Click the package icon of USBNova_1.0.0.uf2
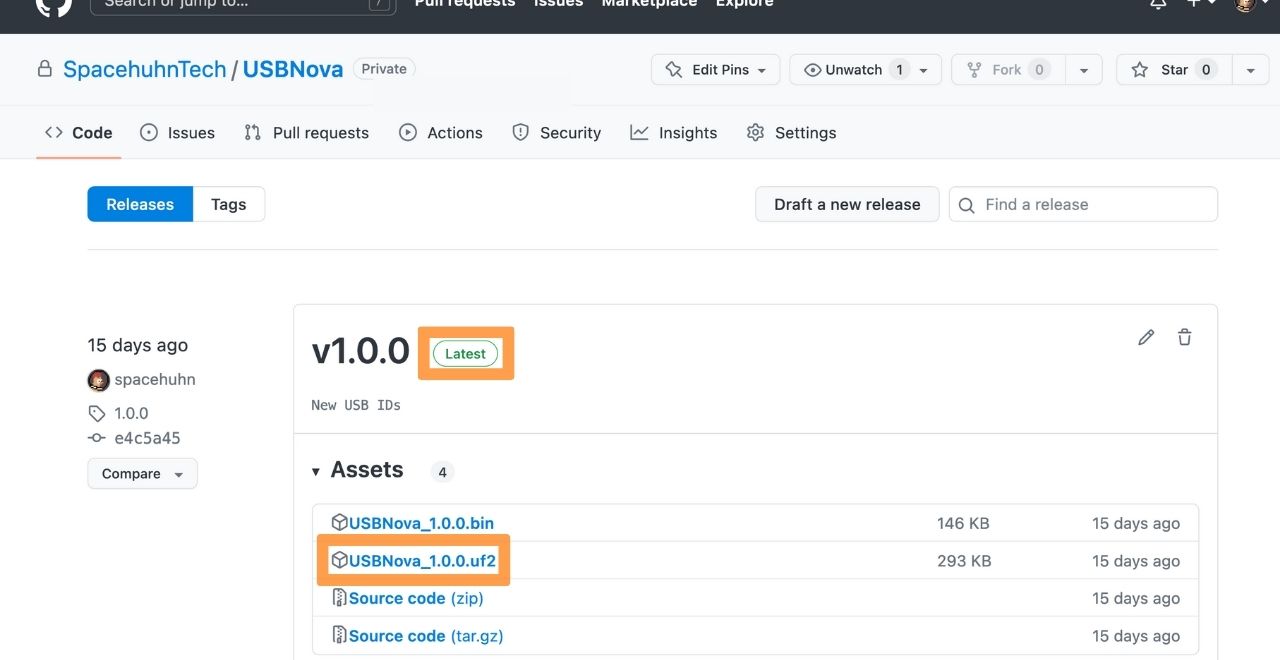The height and width of the screenshot is (660, 1280). 339,560
